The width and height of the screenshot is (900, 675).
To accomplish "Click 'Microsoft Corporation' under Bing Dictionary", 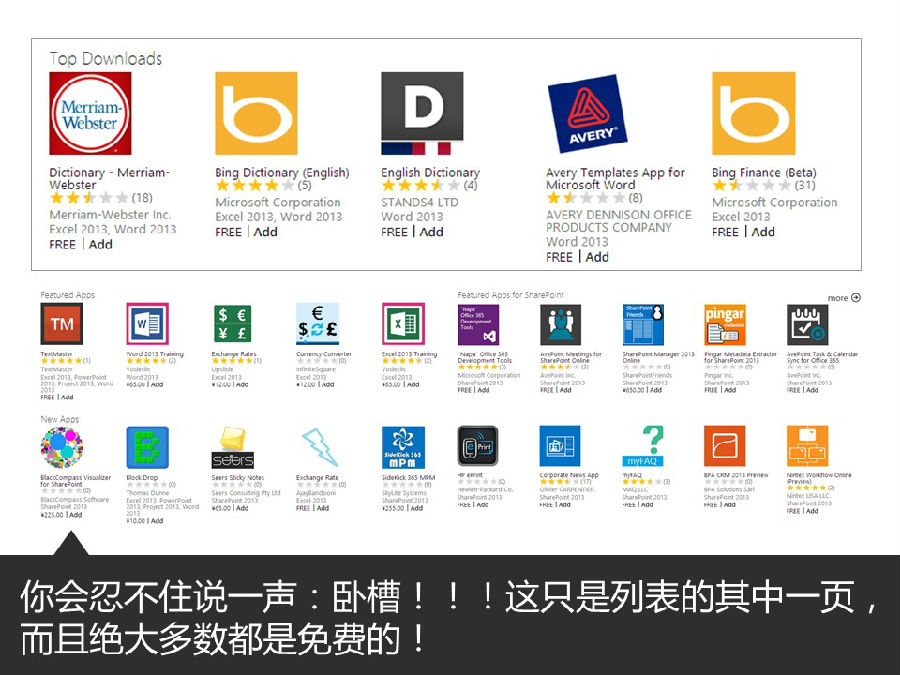I will click(278, 202).
